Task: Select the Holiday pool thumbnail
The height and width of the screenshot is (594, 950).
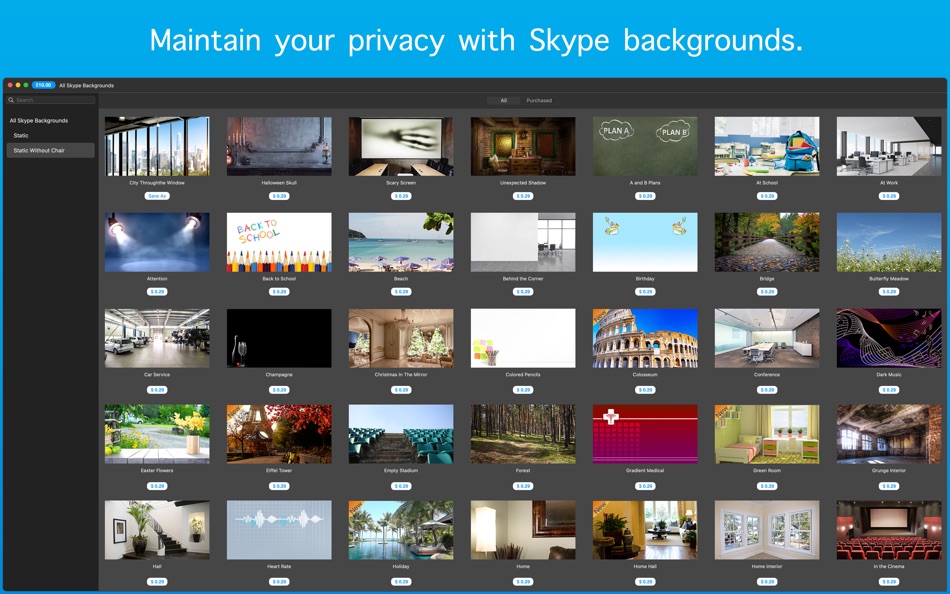Action: pyautogui.click(x=401, y=530)
